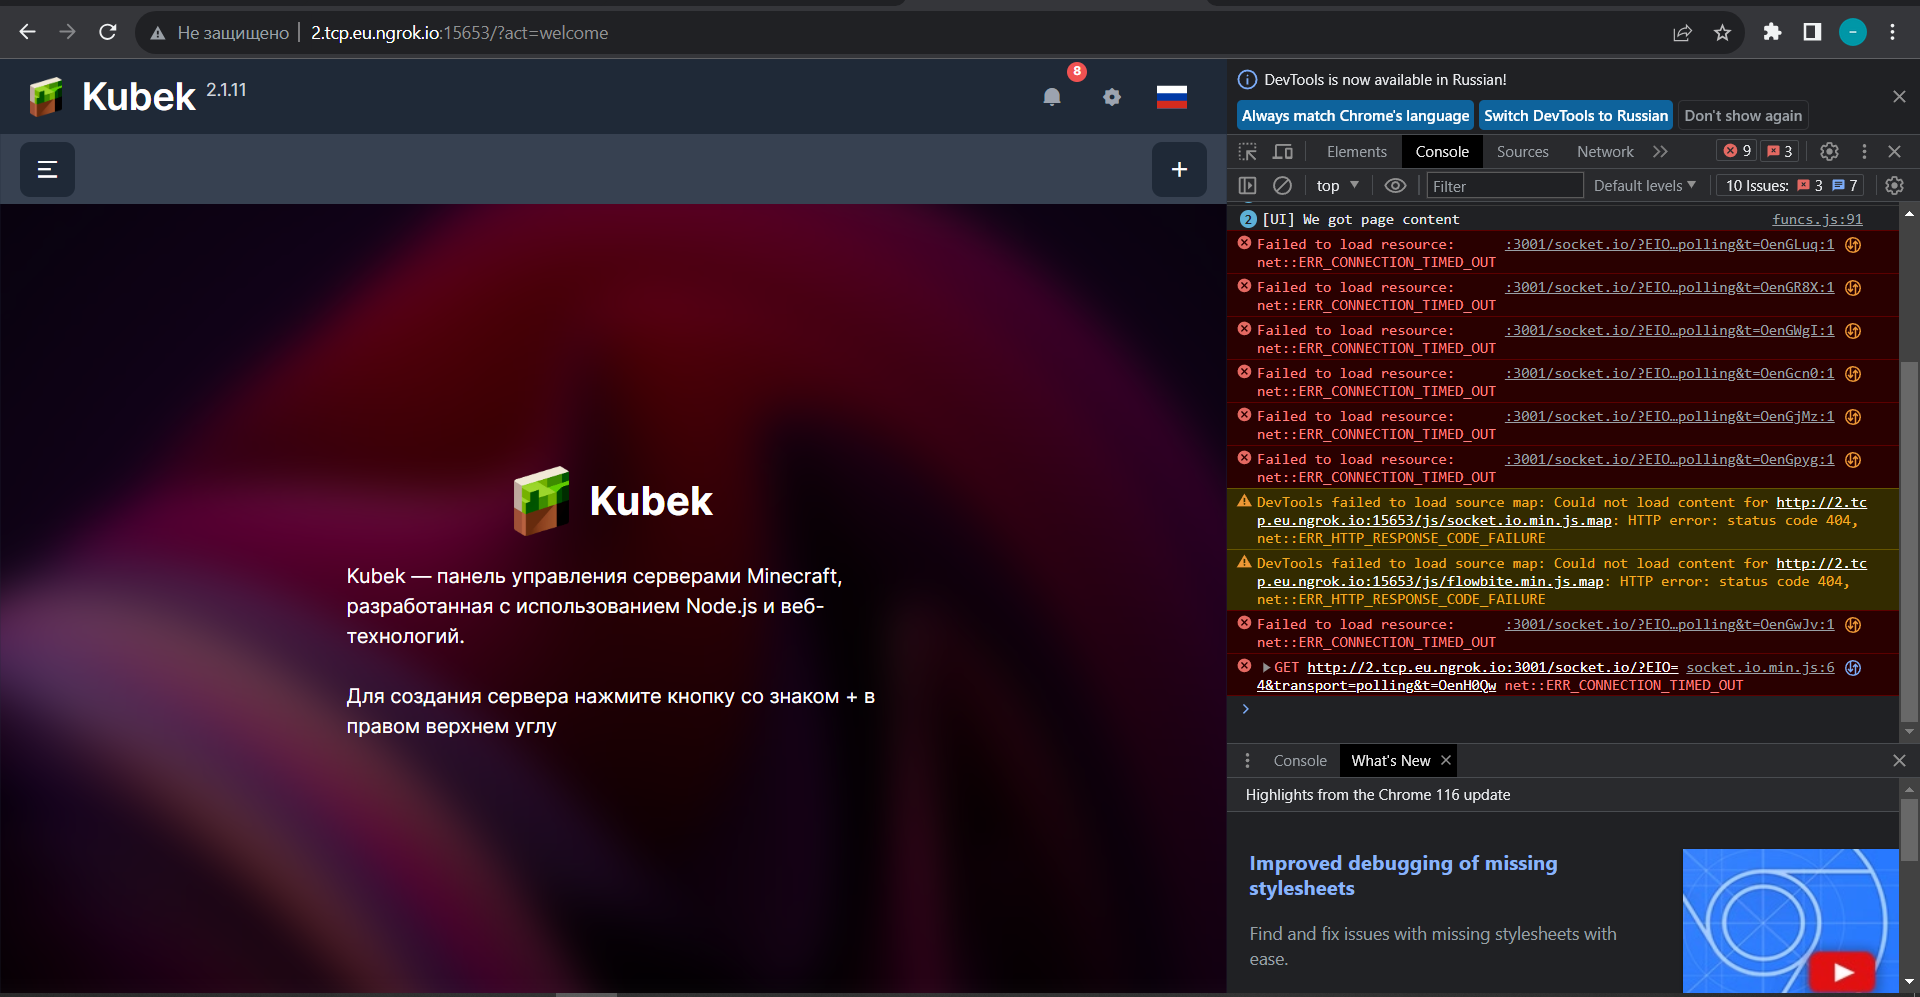
Task: Open Kubek notifications bell with 8 alerts
Action: [x=1051, y=97]
